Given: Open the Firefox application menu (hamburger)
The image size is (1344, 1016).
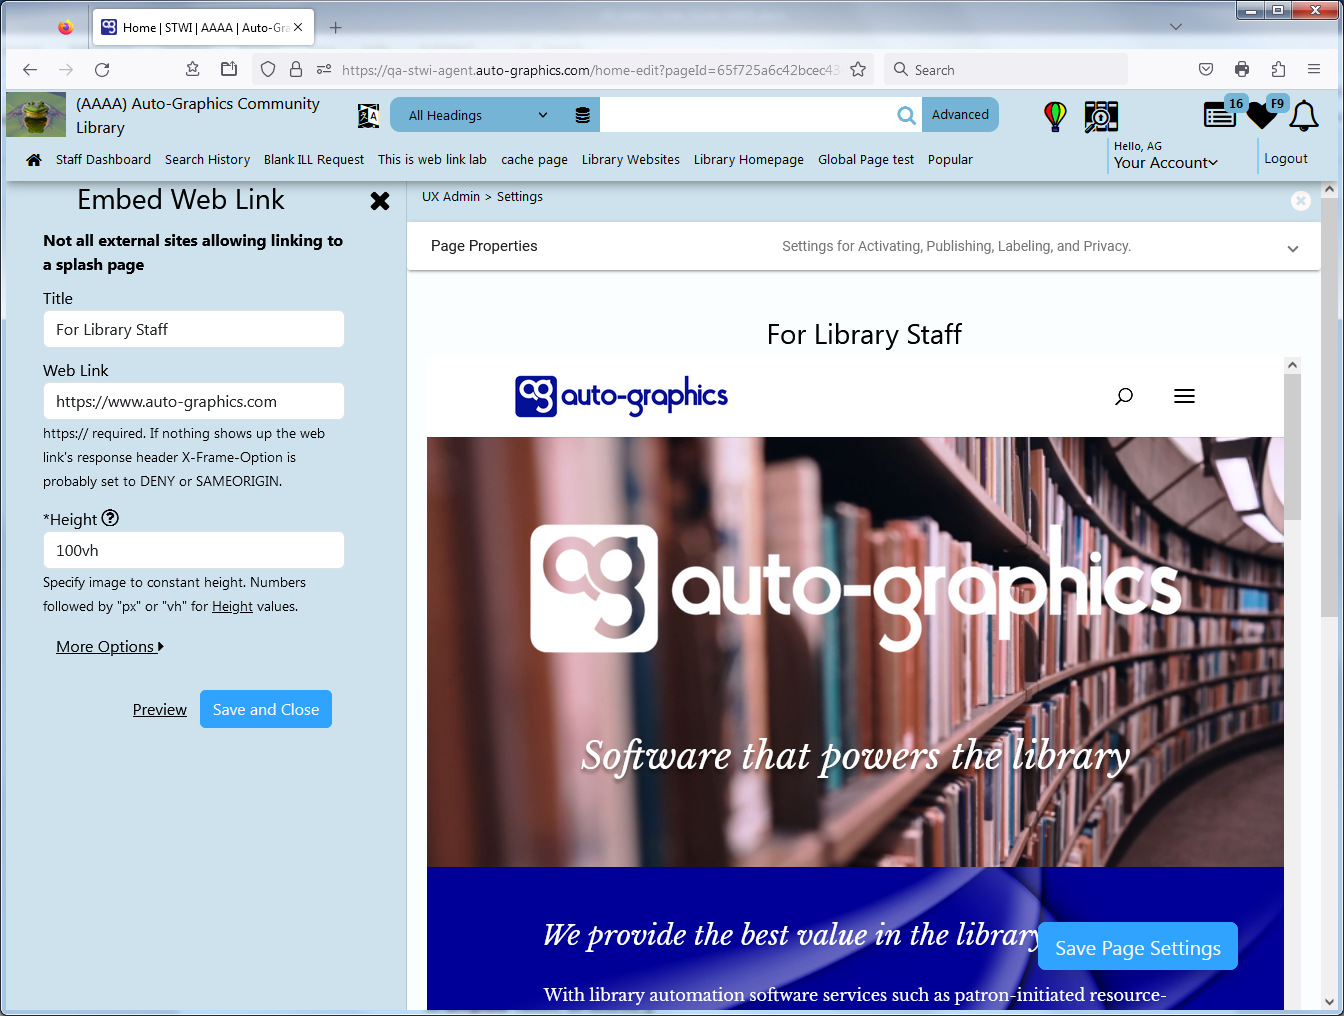Looking at the screenshot, I should [x=1314, y=69].
